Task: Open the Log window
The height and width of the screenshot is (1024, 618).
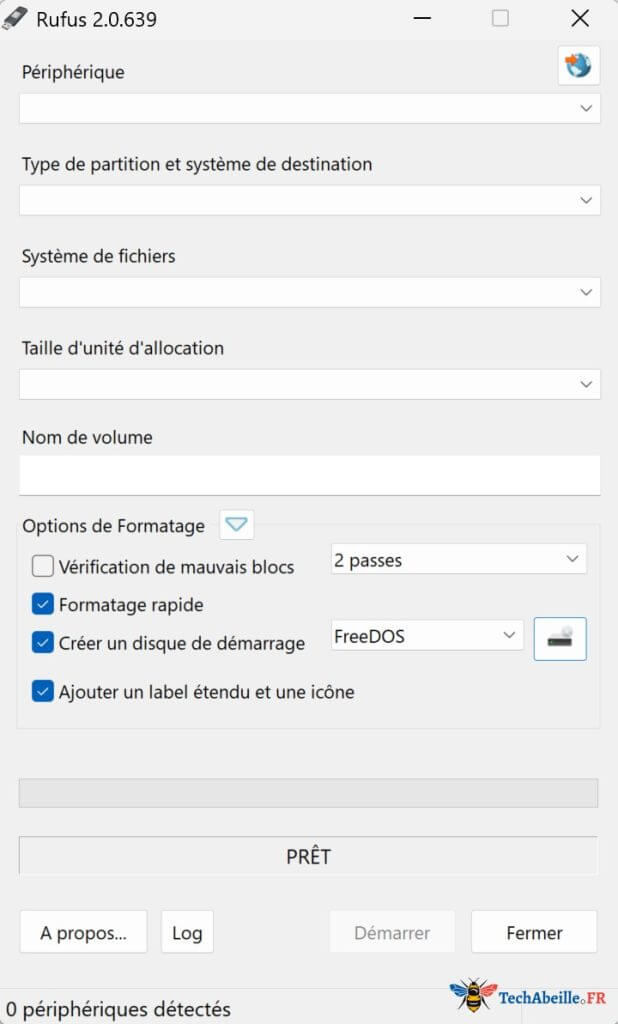Action: pos(187,932)
